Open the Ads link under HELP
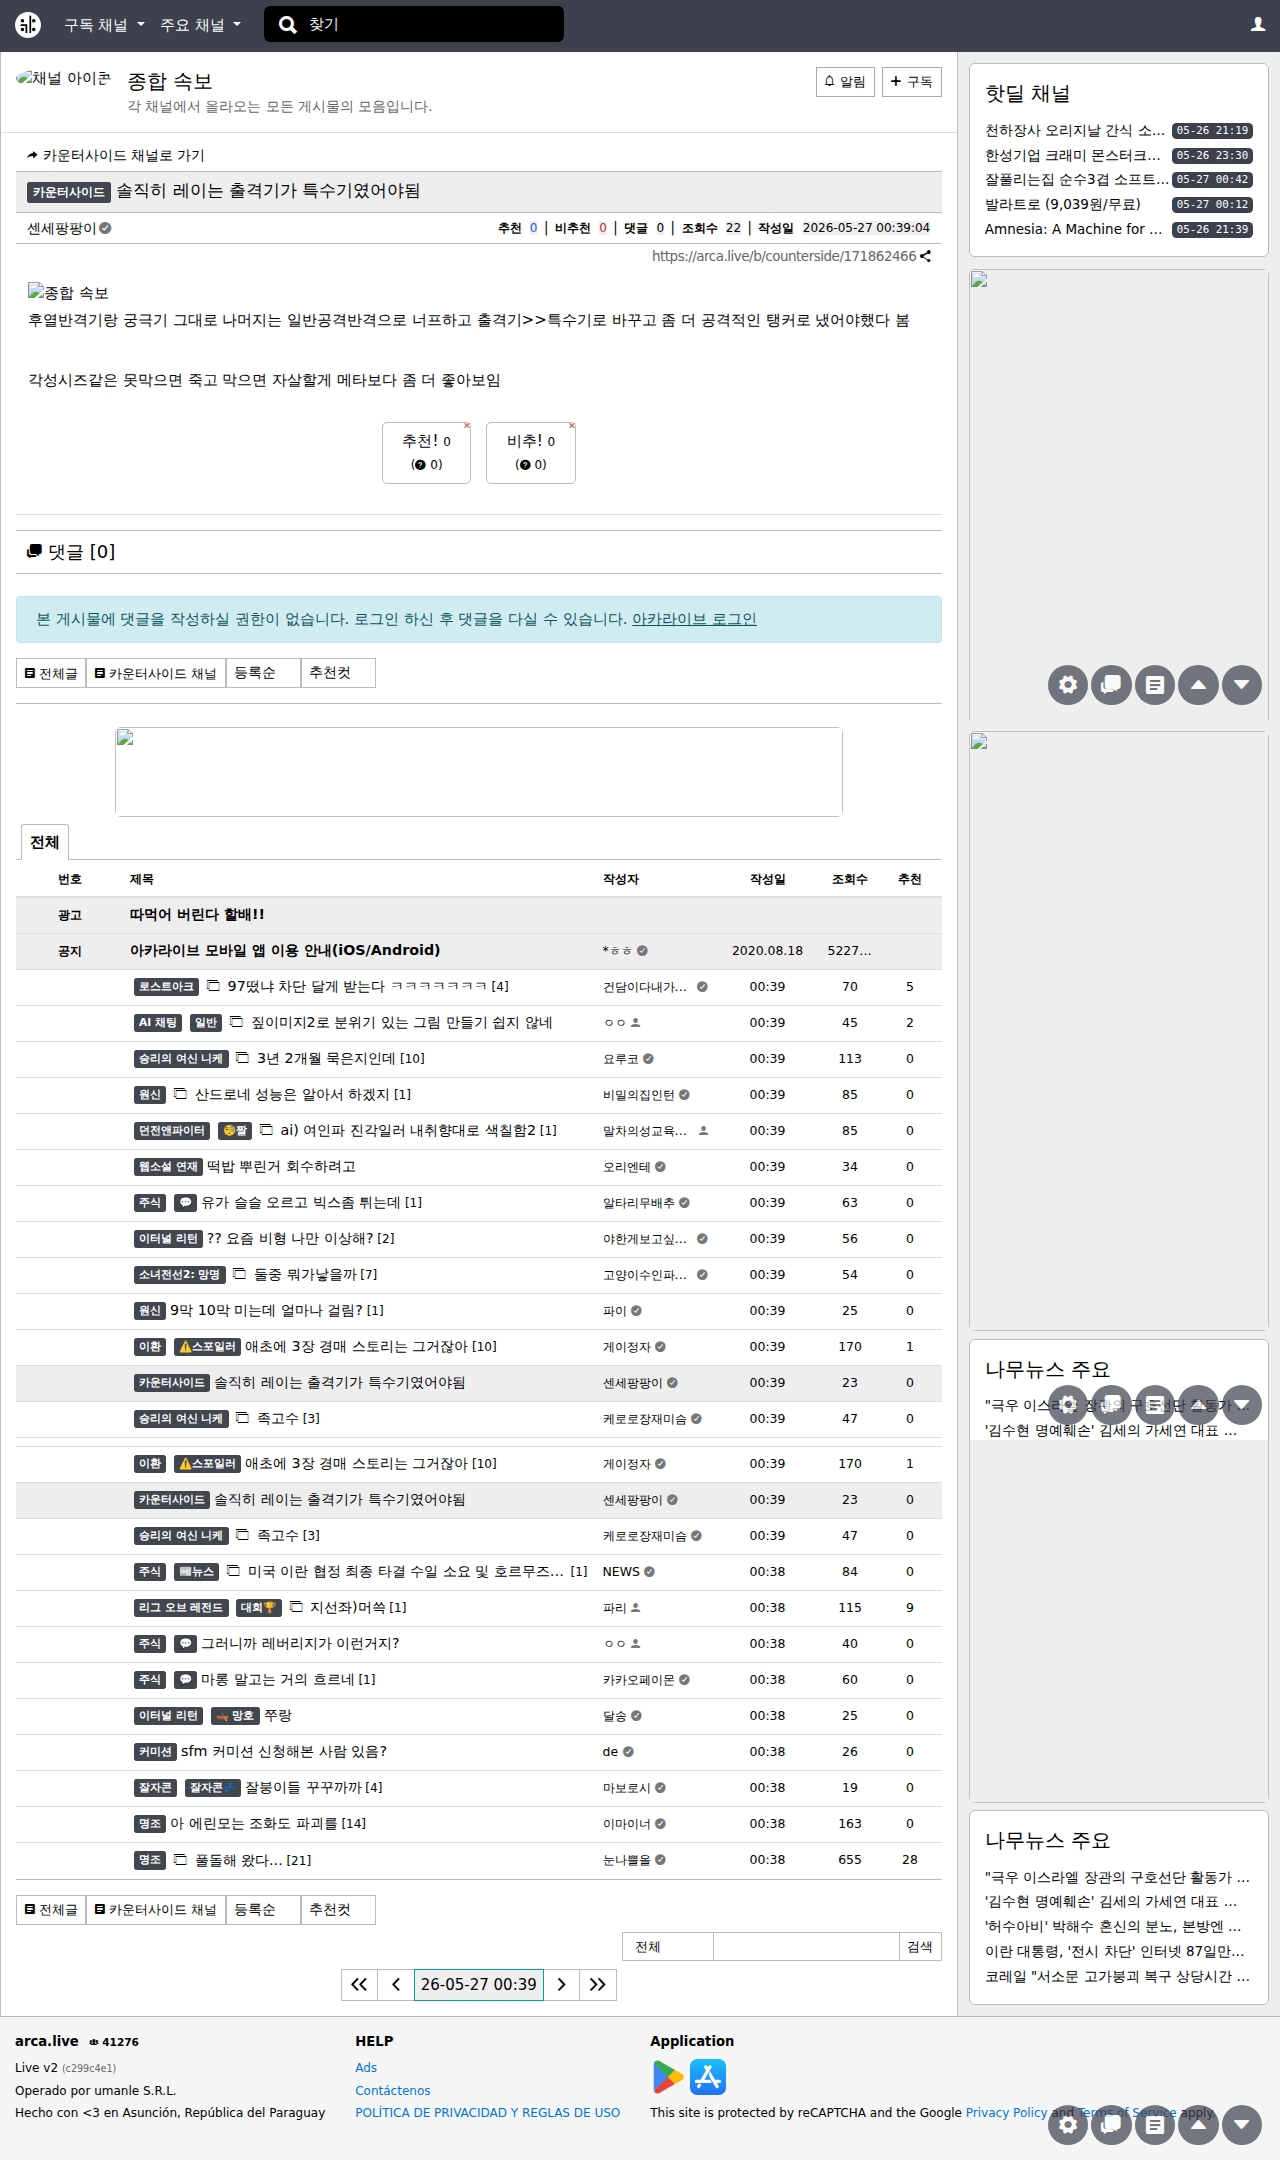Viewport: 1280px width, 2160px height. [x=366, y=2067]
